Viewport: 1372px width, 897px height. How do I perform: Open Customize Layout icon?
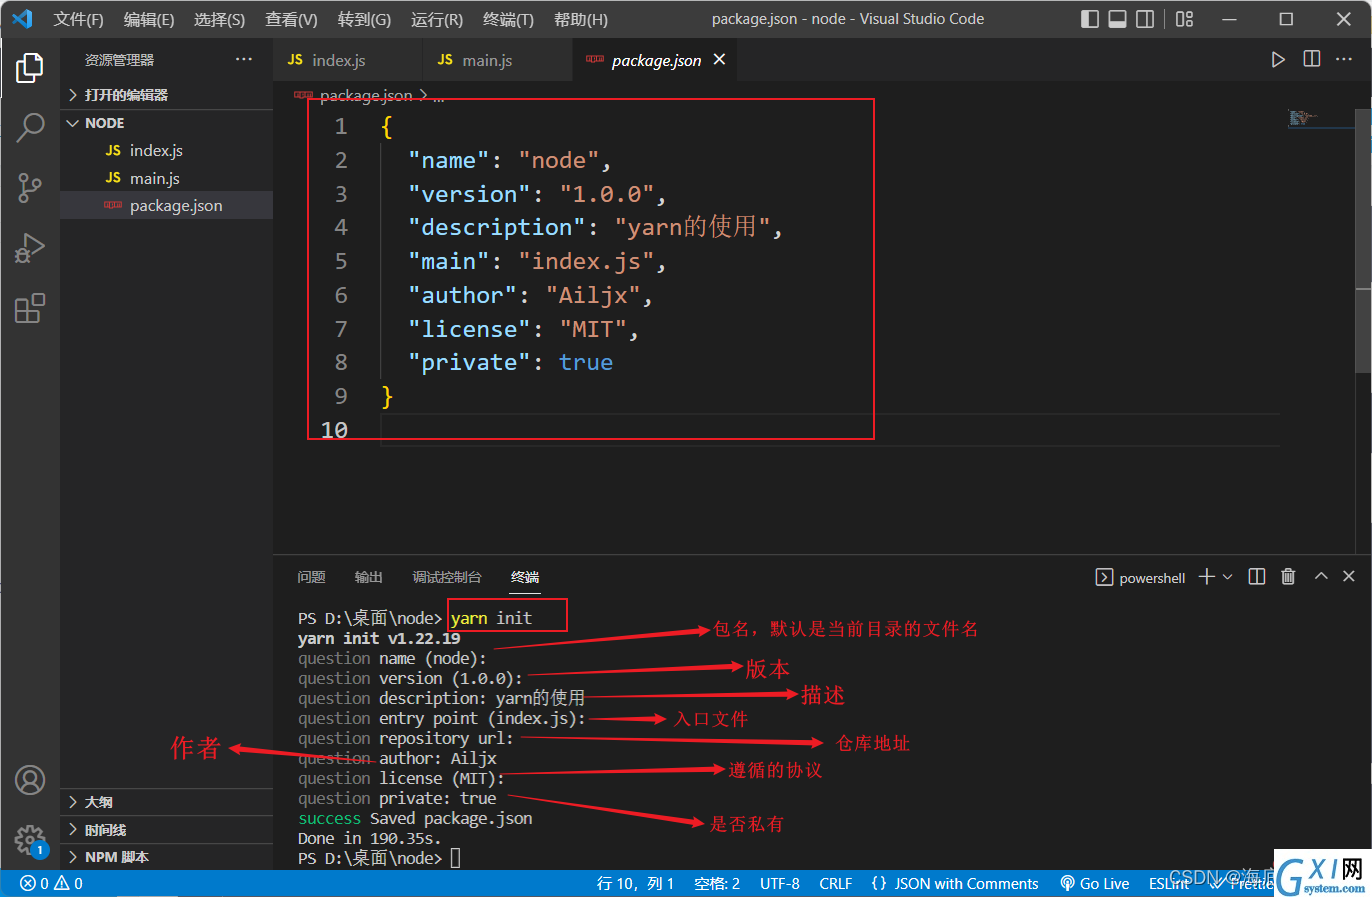pos(1185,19)
